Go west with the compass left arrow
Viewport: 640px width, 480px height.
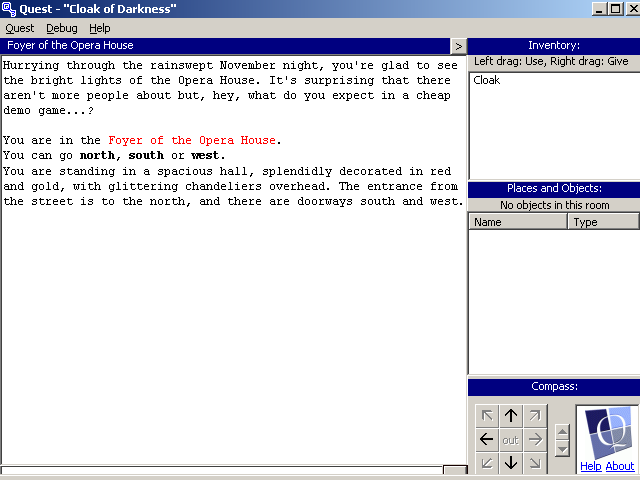point(487,439)
